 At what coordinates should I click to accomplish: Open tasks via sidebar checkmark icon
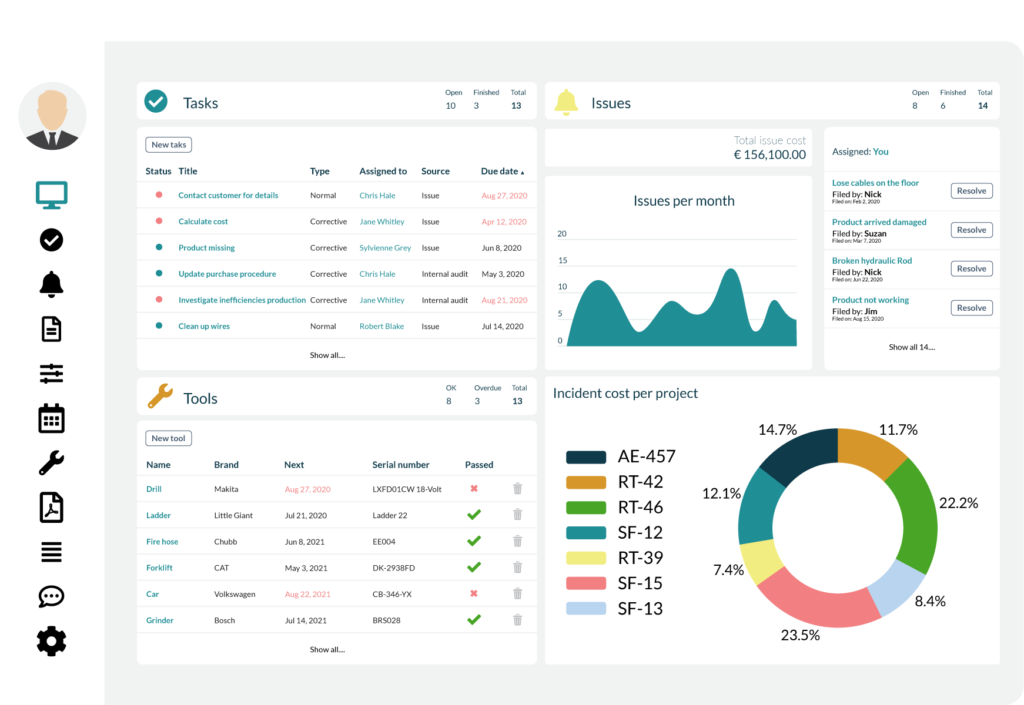[52, 240]
